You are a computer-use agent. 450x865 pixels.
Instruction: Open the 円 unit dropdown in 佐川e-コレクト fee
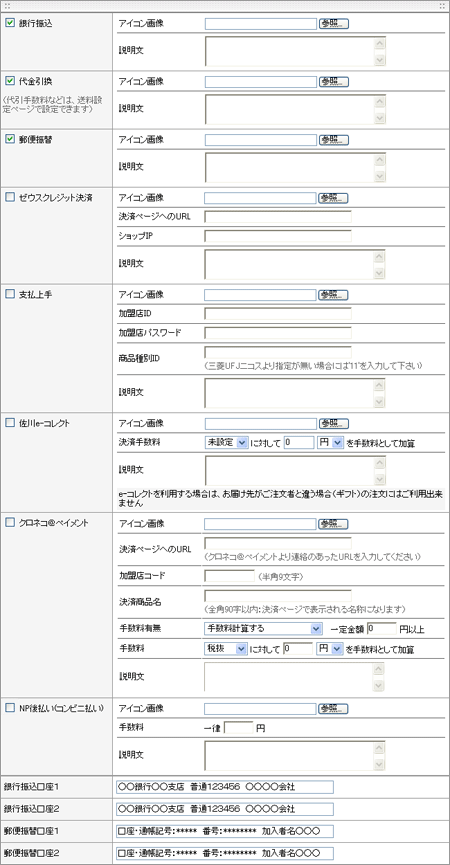pos(330,442)
